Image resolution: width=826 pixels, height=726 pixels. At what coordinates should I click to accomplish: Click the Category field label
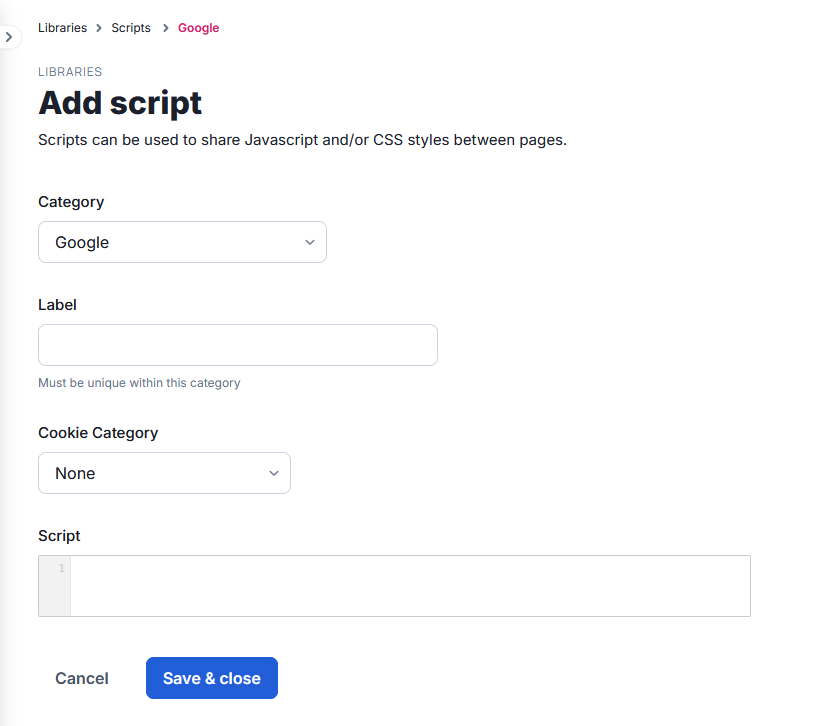[71, 202]
